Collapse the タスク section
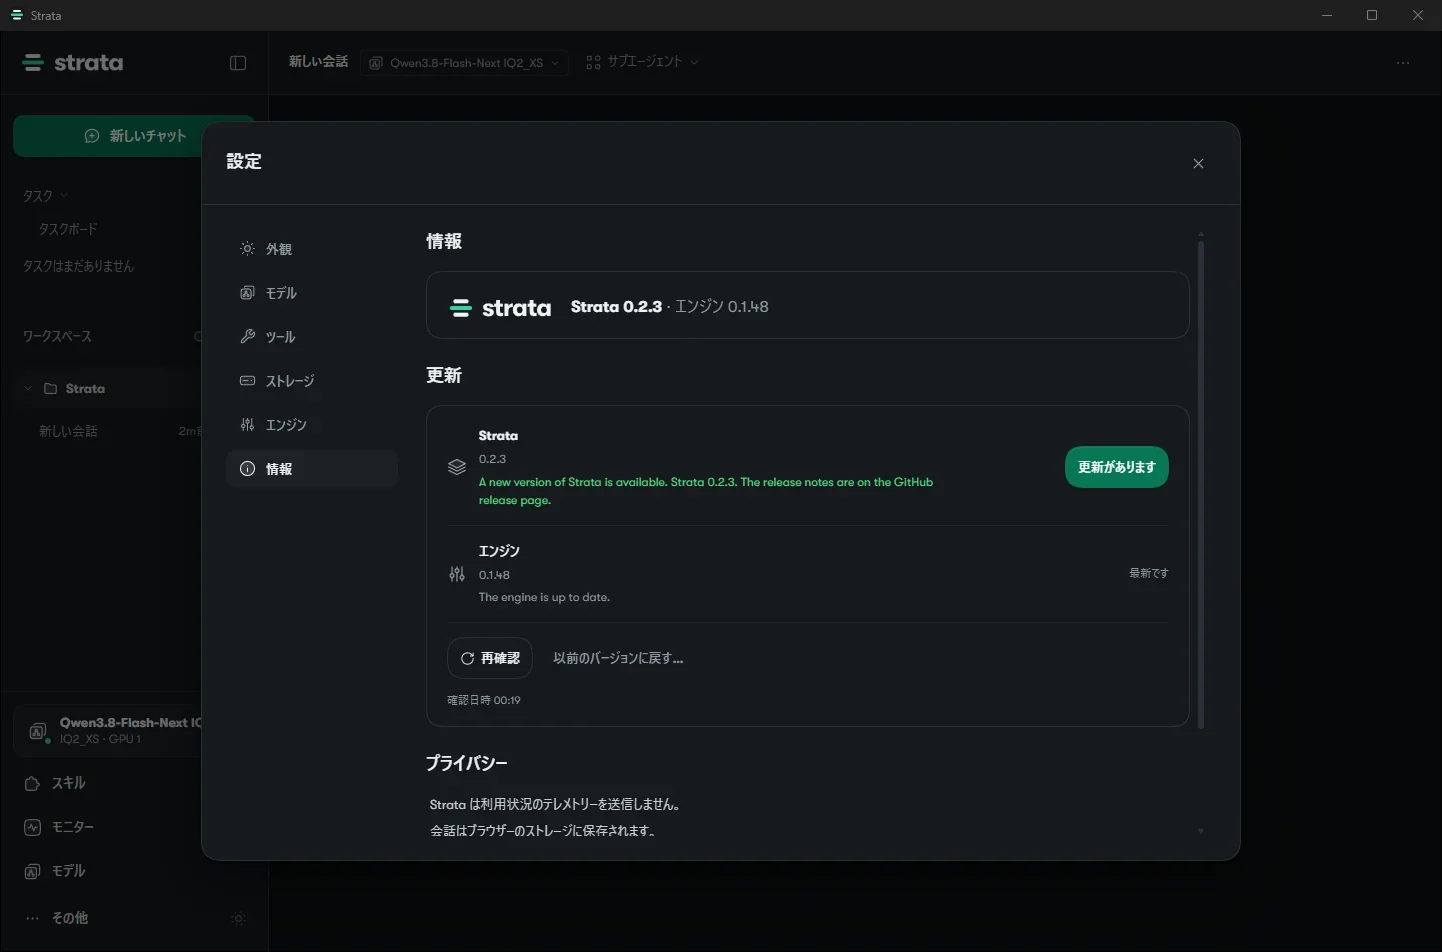Viewport: 1442px width, 952px height. 45,196
